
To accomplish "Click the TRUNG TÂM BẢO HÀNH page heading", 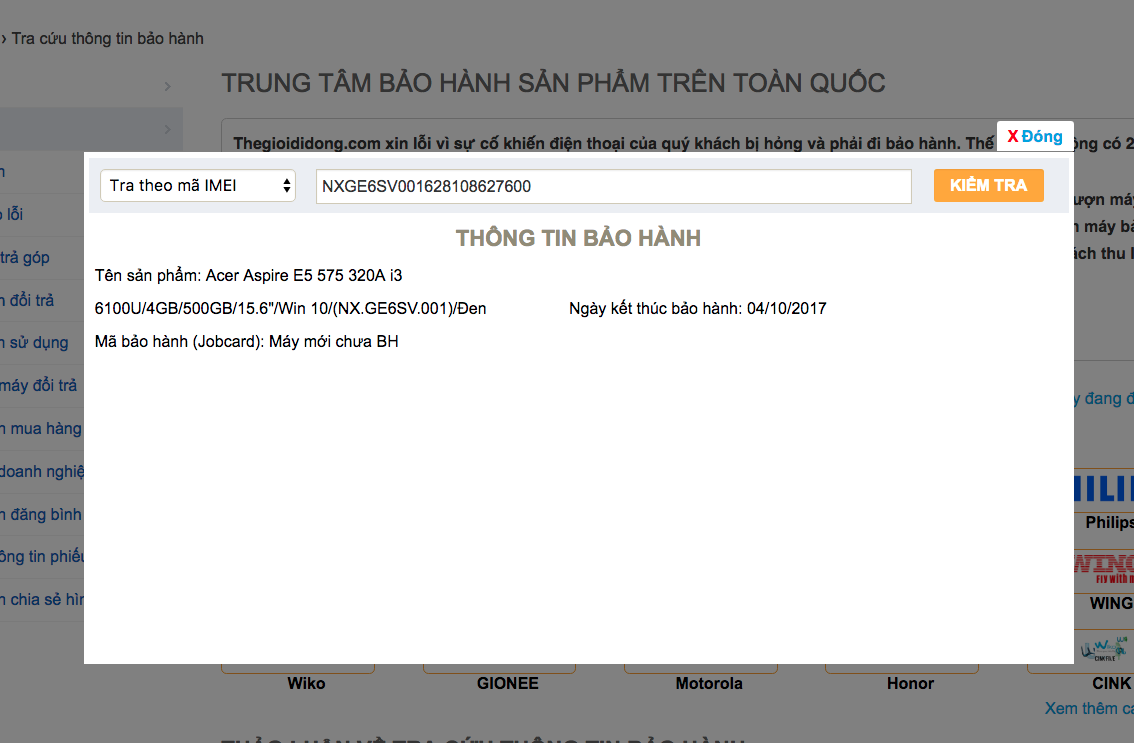I will point(553,83).
